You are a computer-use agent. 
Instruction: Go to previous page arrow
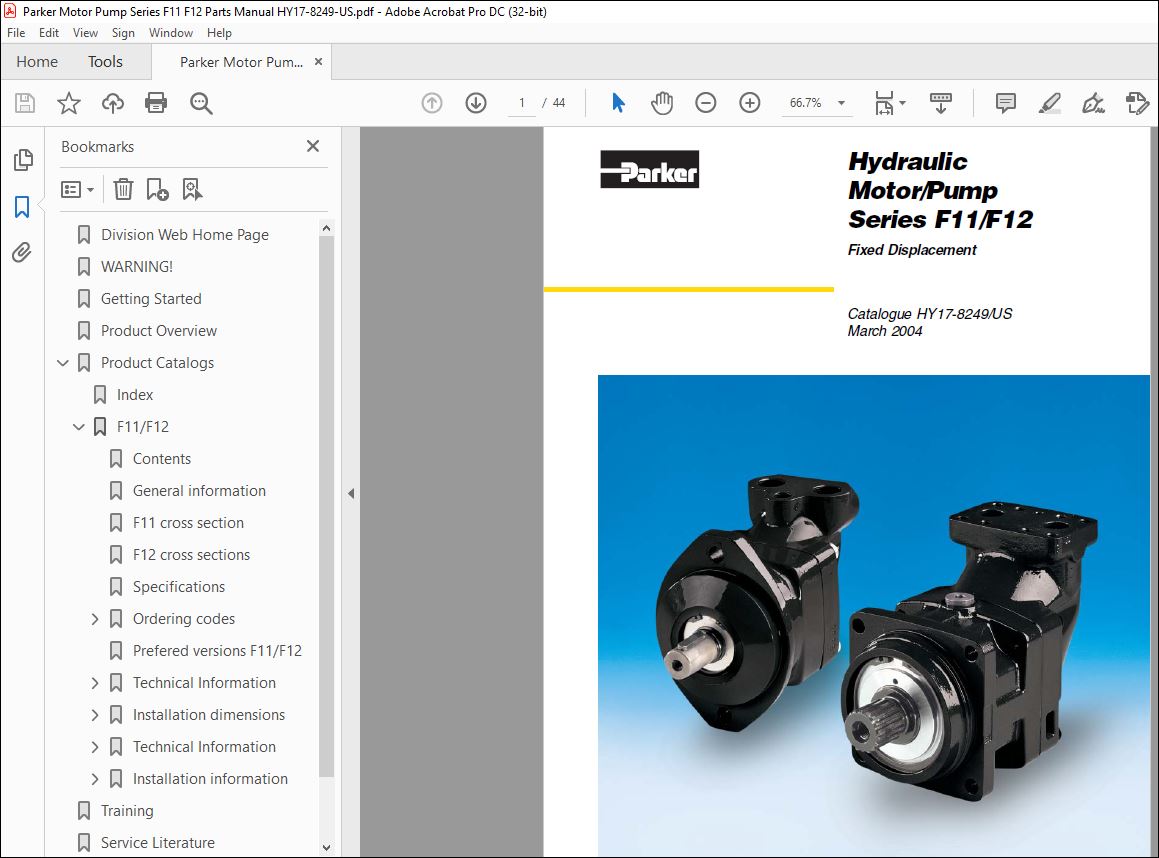pos(432,103)
